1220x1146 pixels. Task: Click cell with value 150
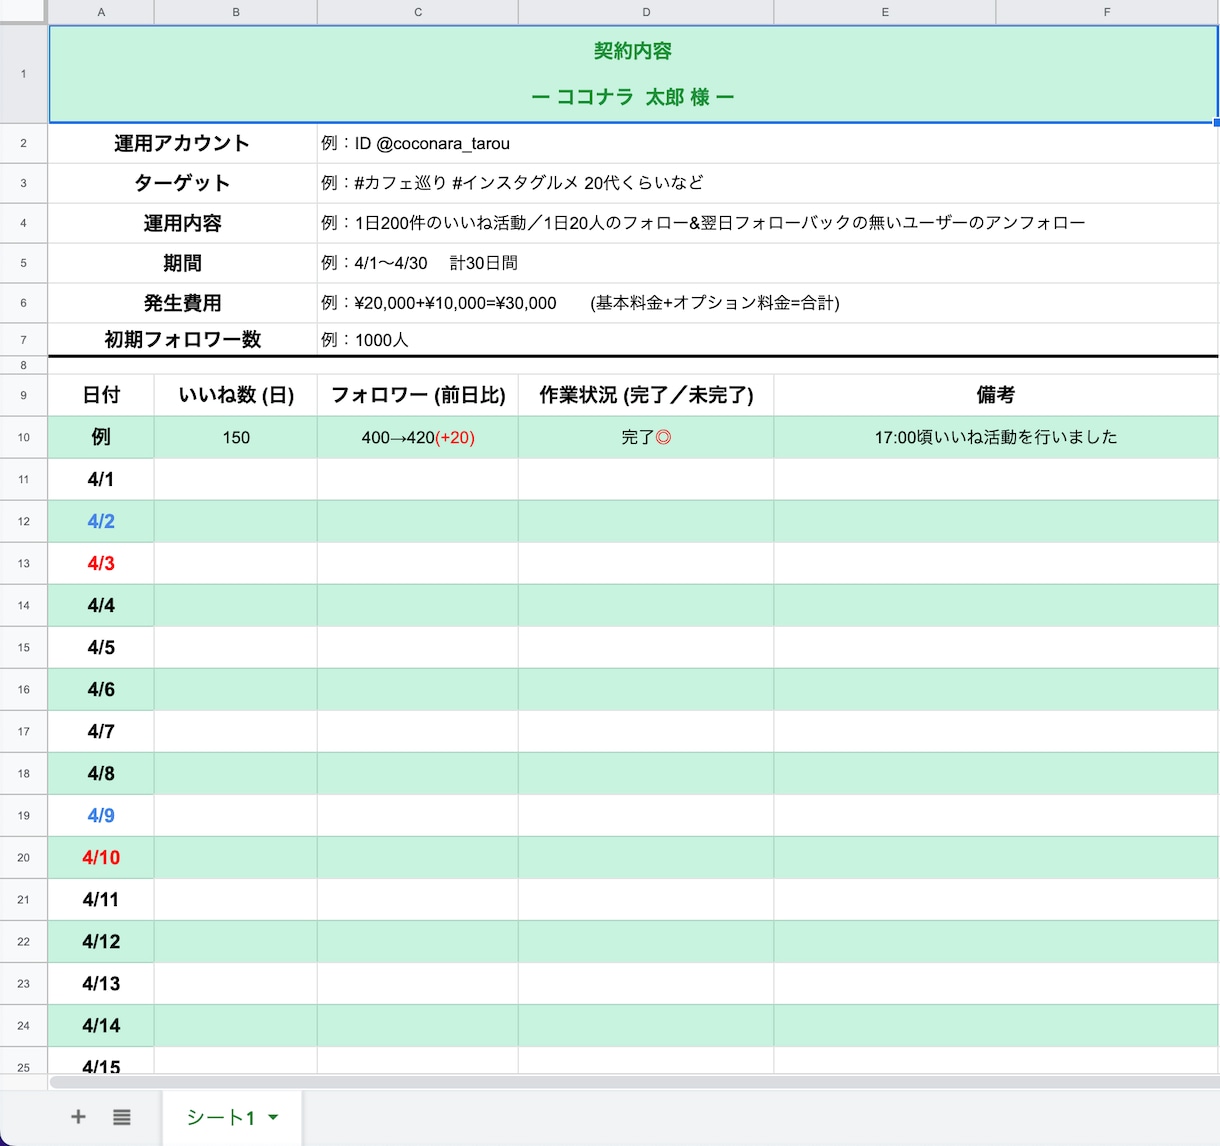(x=236, y=437)
